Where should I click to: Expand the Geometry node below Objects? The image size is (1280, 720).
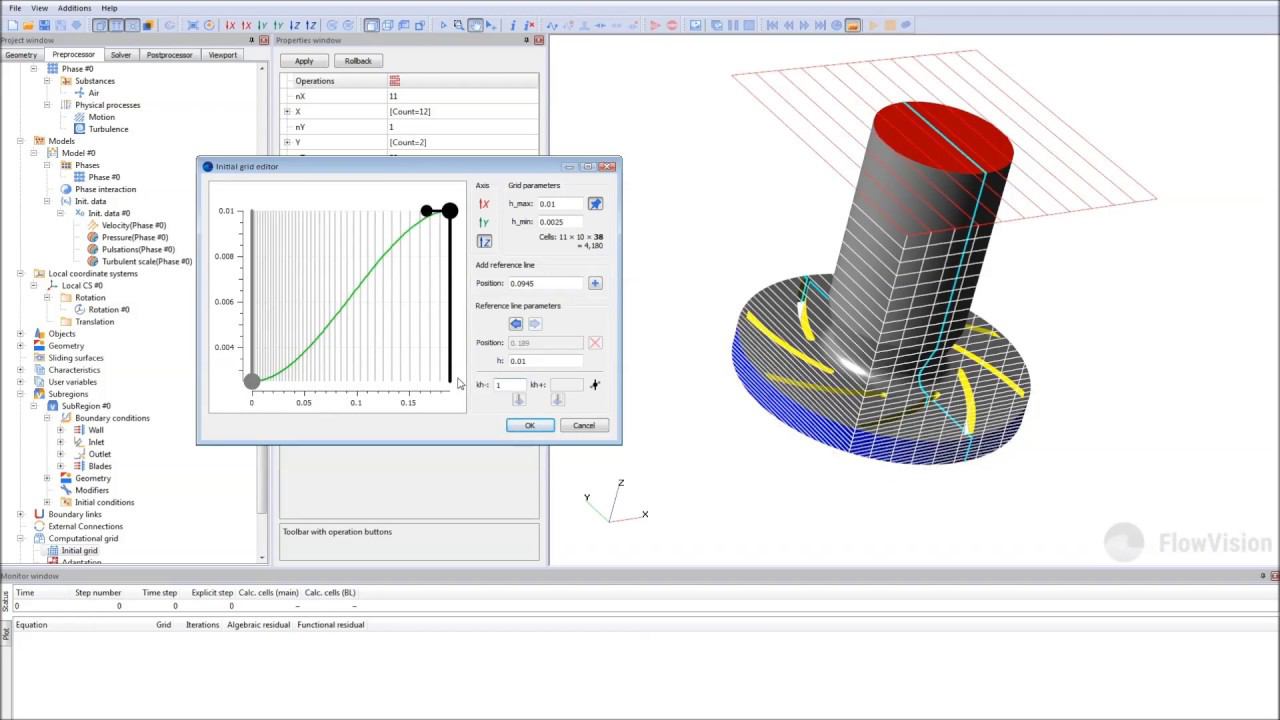20,346
